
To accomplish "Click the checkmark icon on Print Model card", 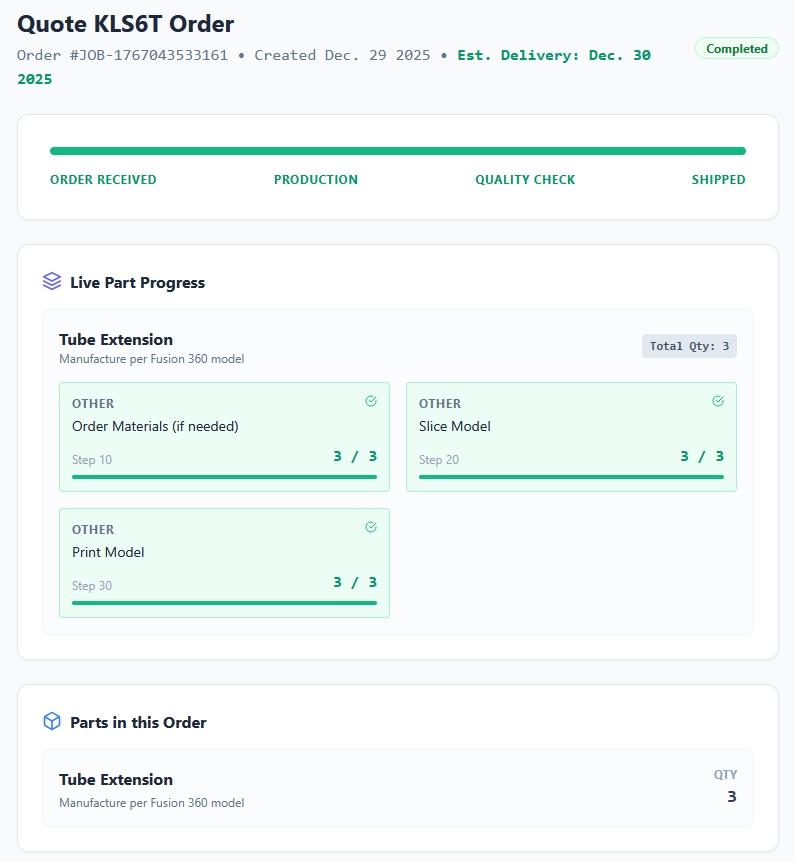I will pos(371,526).
